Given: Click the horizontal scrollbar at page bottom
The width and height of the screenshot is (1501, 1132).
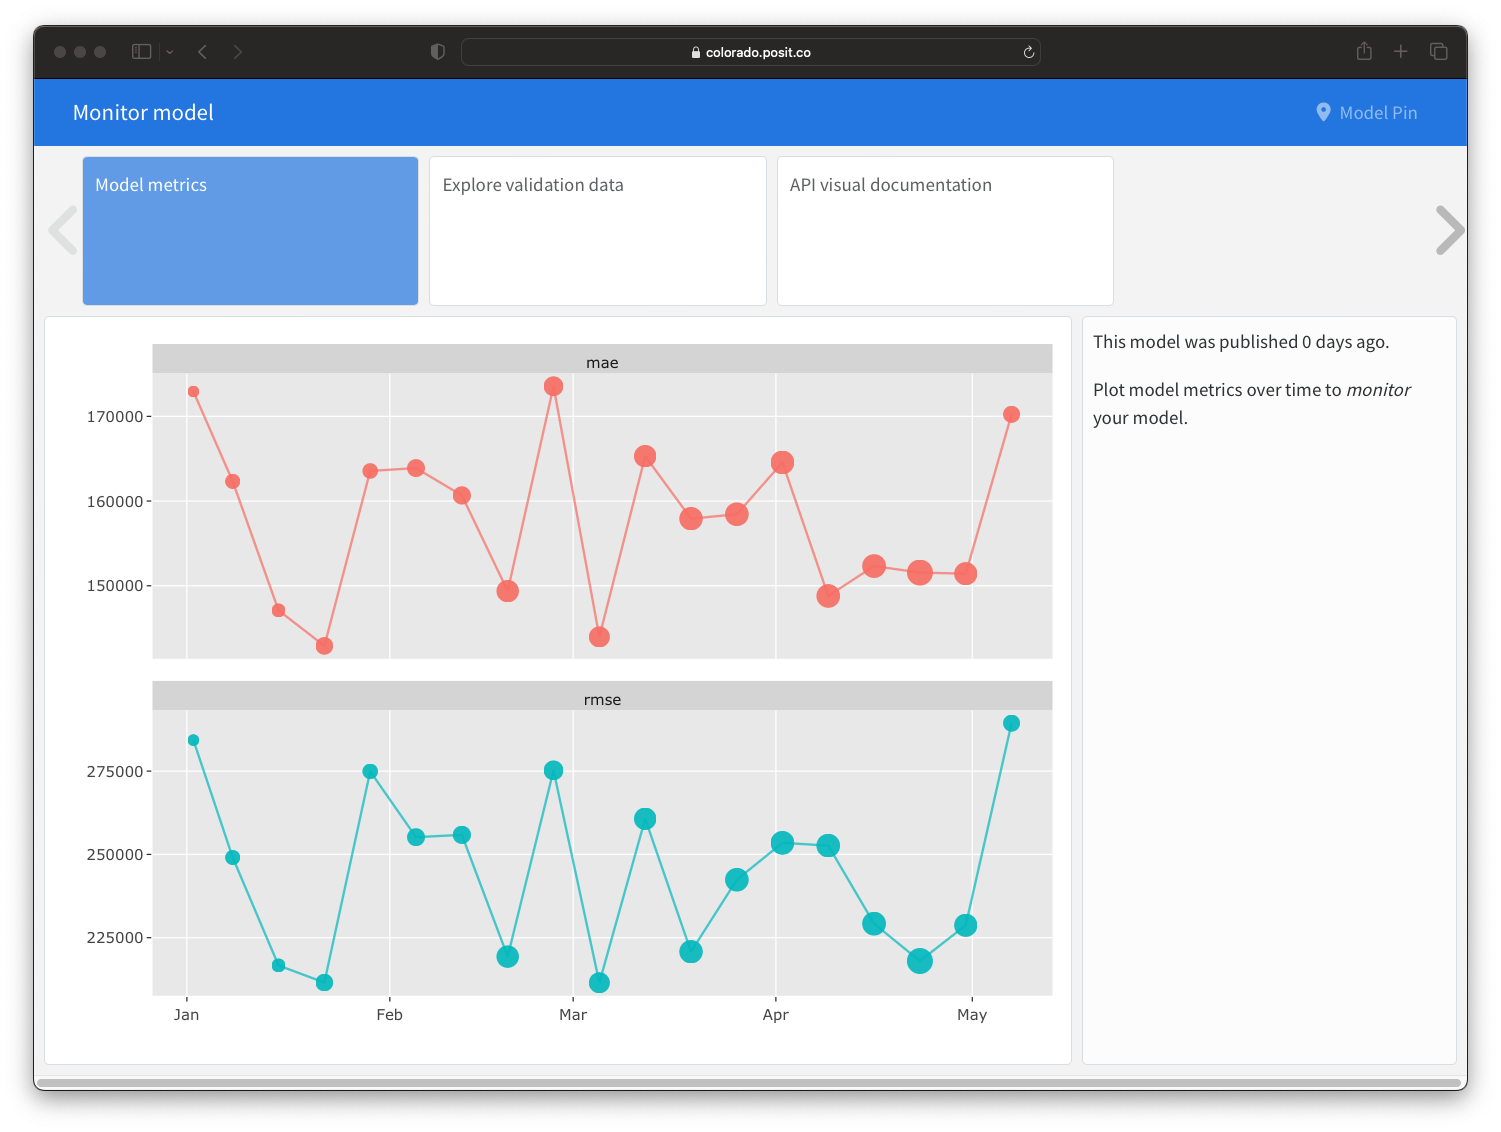Looking at the screenshot, I should (x=750, y=1082).
